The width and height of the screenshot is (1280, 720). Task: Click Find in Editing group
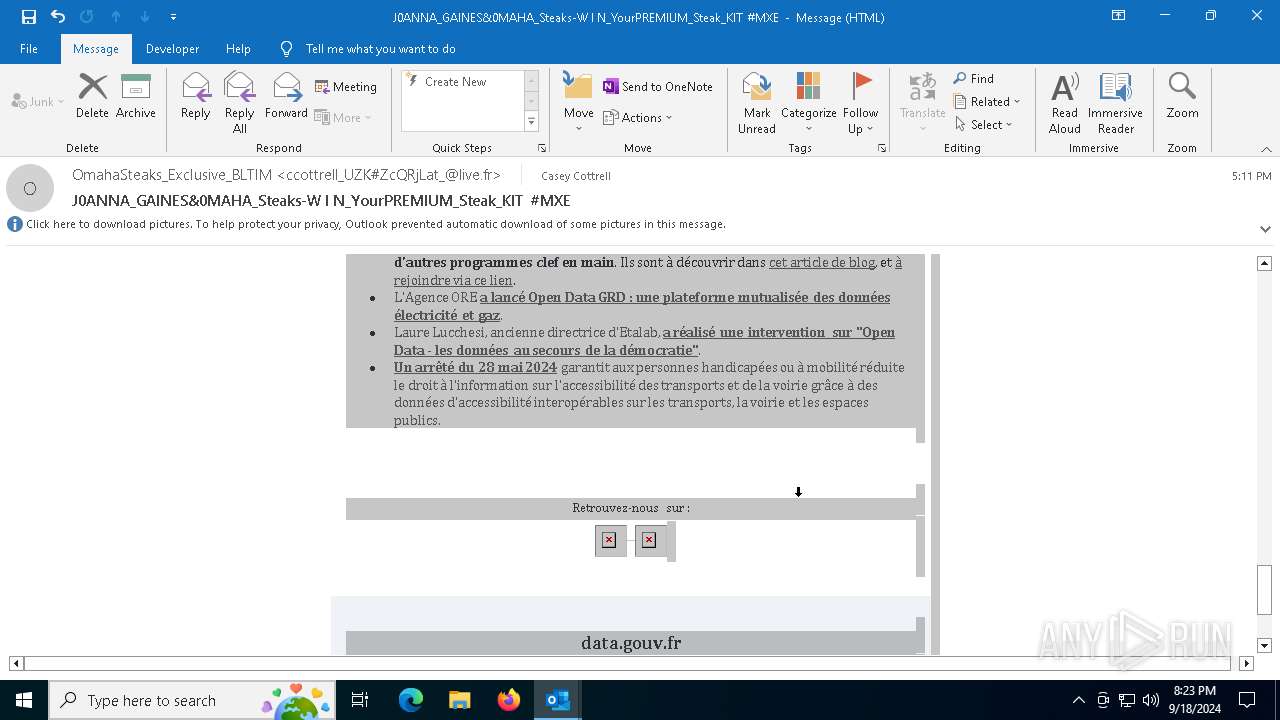click(974, 79)
